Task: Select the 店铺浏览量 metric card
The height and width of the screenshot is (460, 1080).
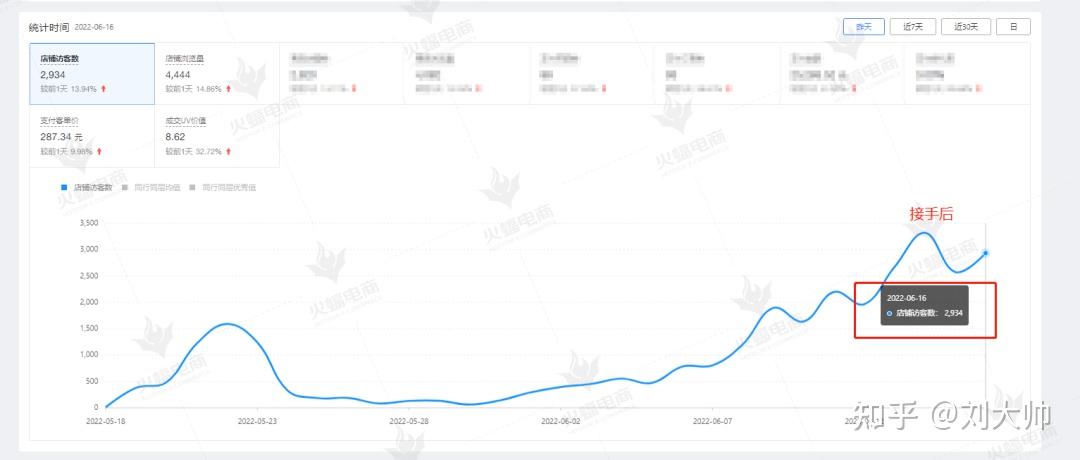Action: [217, 73]
